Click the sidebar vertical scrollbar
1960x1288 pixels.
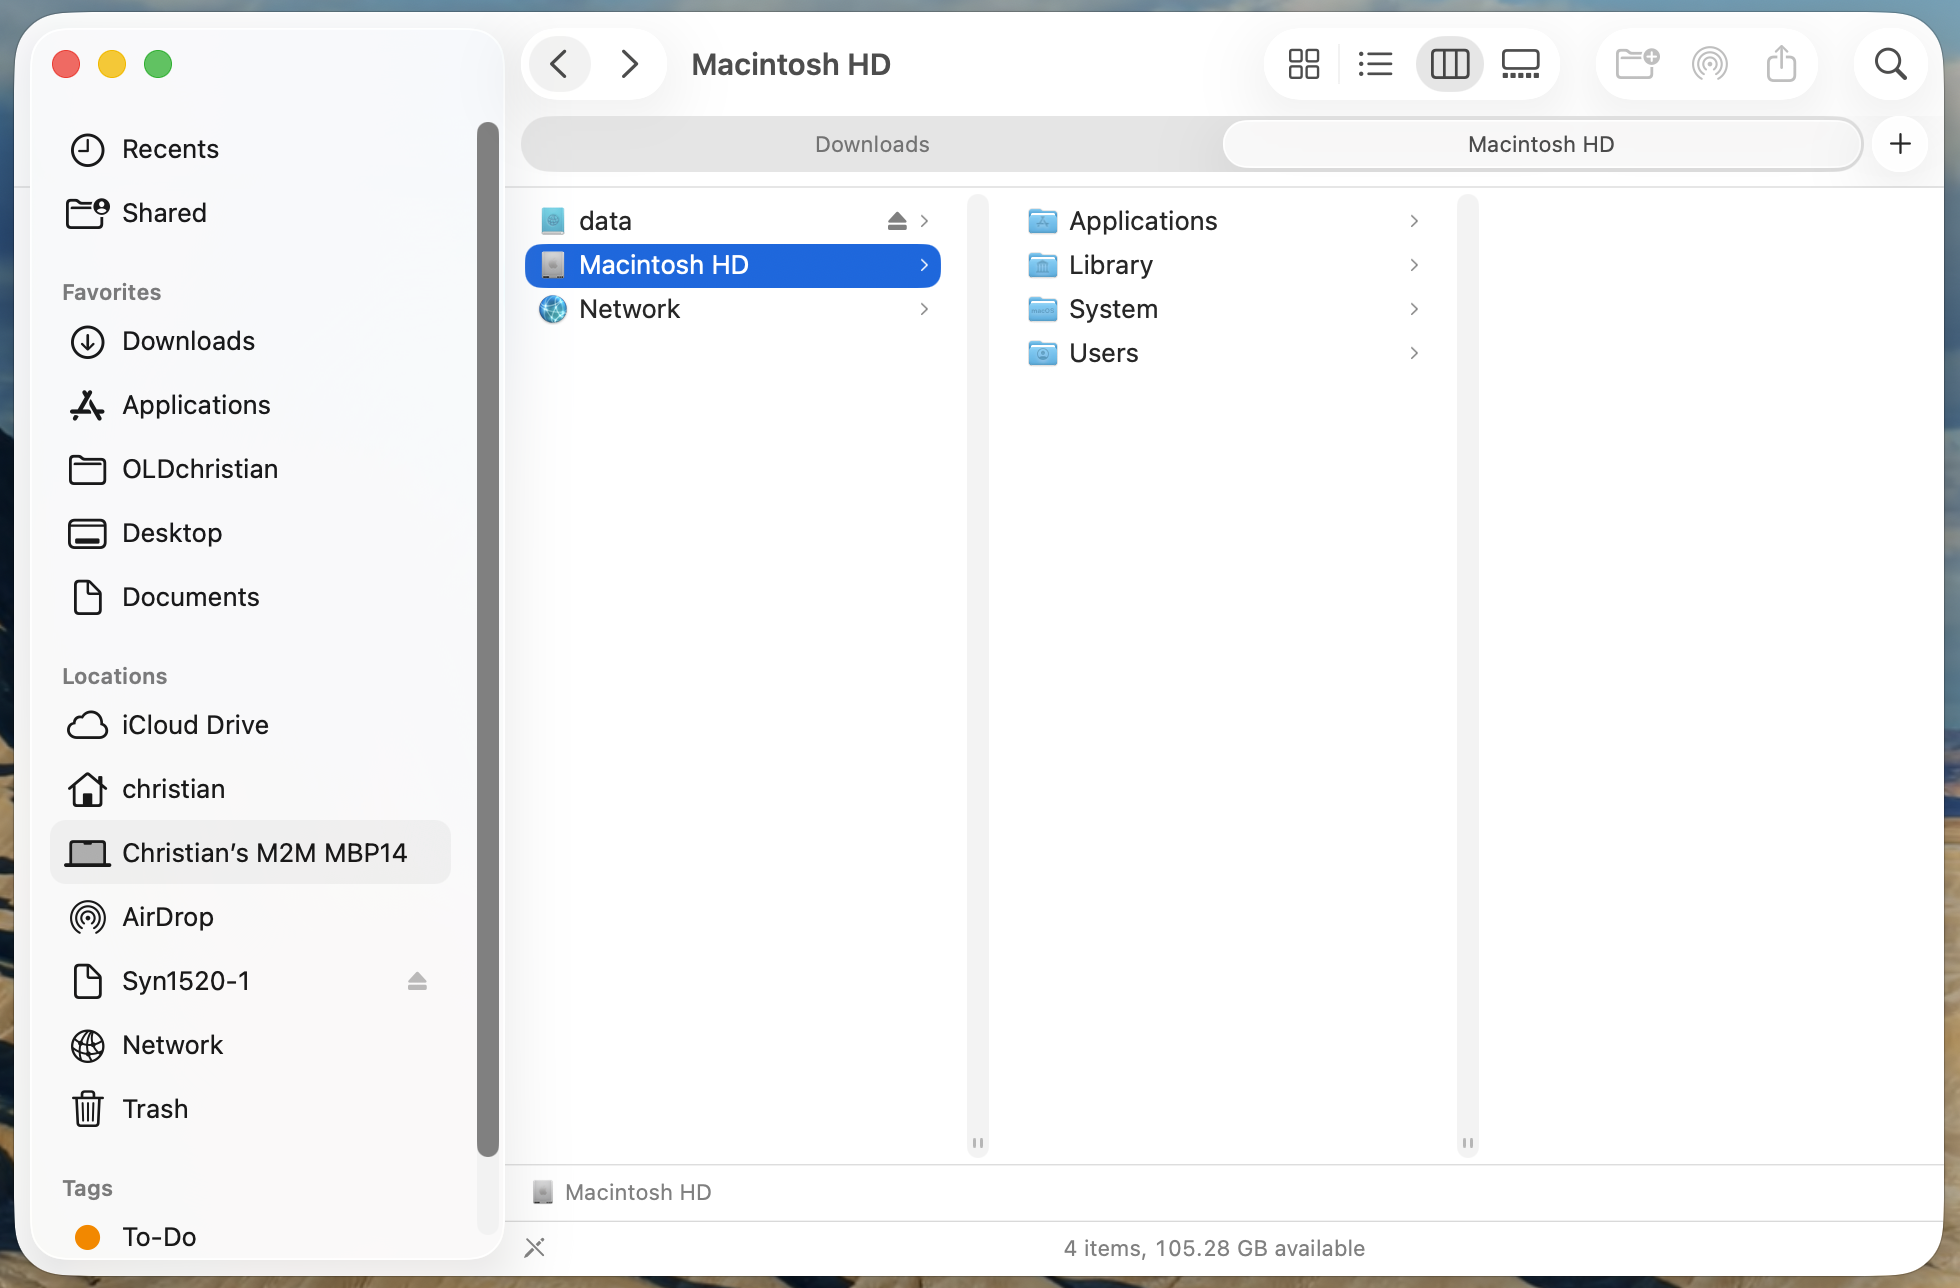click(487, 640)
